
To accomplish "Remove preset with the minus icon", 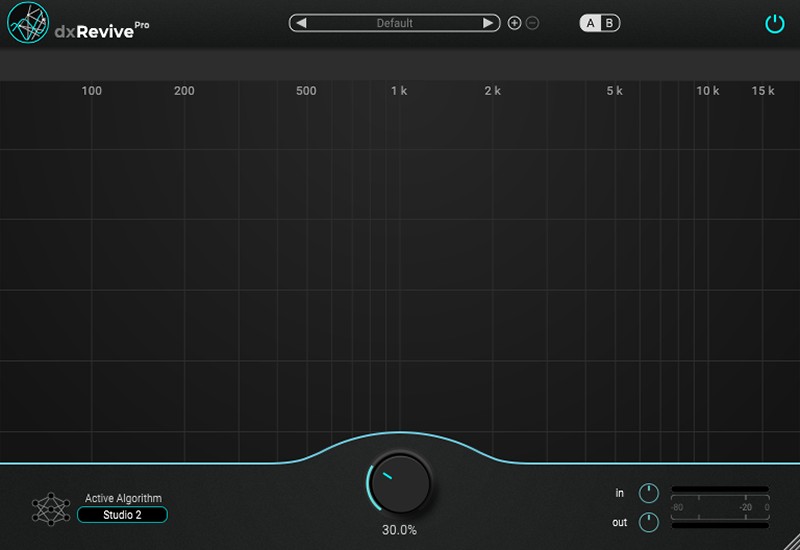I will point(532,23).
